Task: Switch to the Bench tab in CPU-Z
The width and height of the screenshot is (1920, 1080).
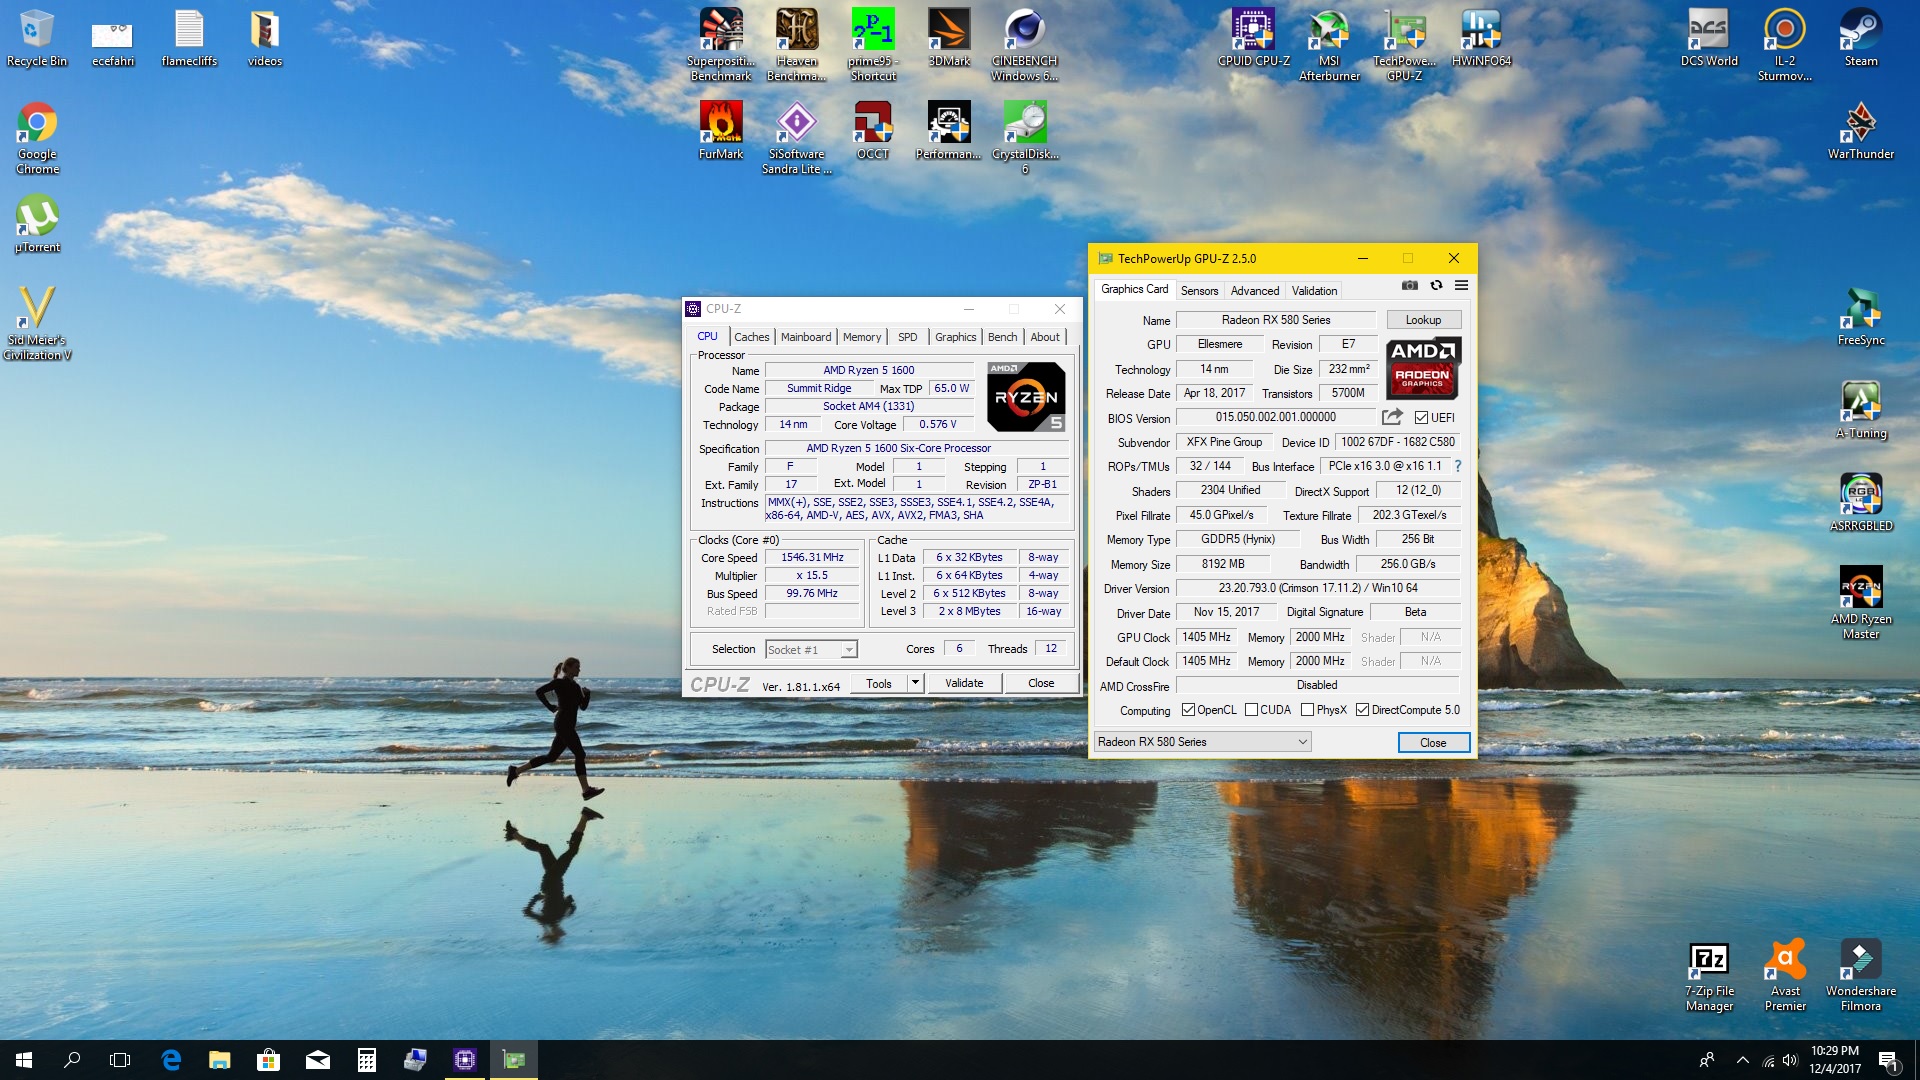Action: 1002,337
